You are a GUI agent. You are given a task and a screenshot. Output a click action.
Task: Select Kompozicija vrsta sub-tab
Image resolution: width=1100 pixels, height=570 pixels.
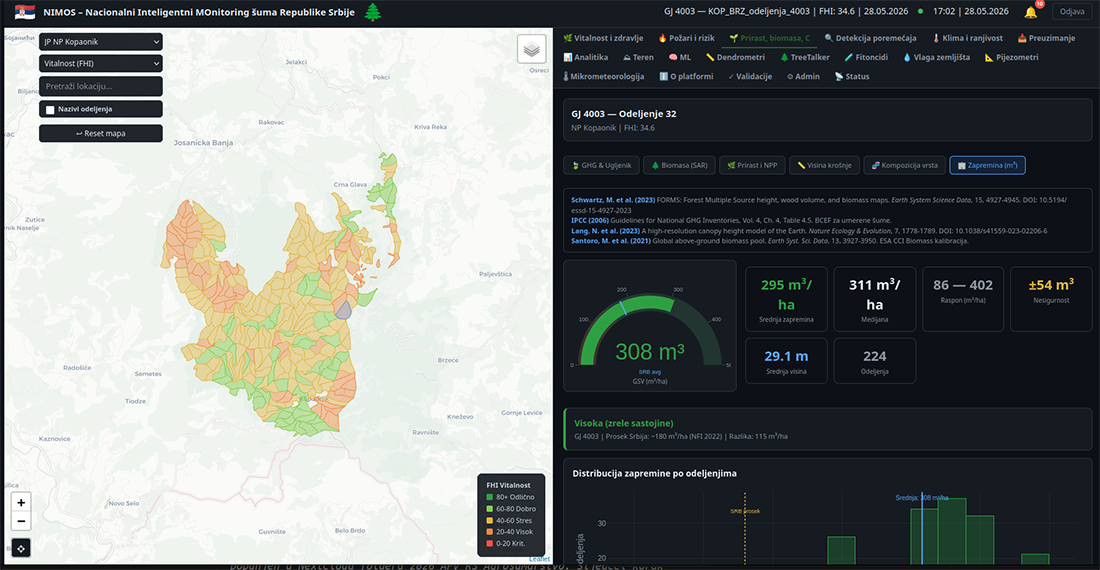pyautogui.click(x=904, y=165)
